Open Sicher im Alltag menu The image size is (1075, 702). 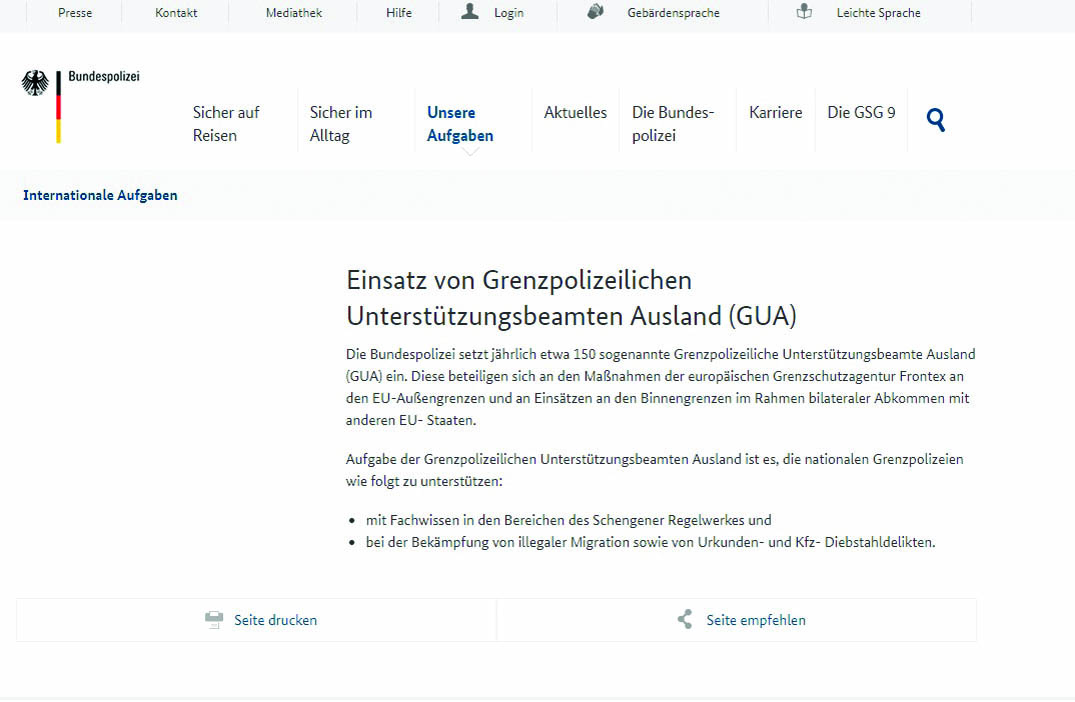tap(341, 124)
